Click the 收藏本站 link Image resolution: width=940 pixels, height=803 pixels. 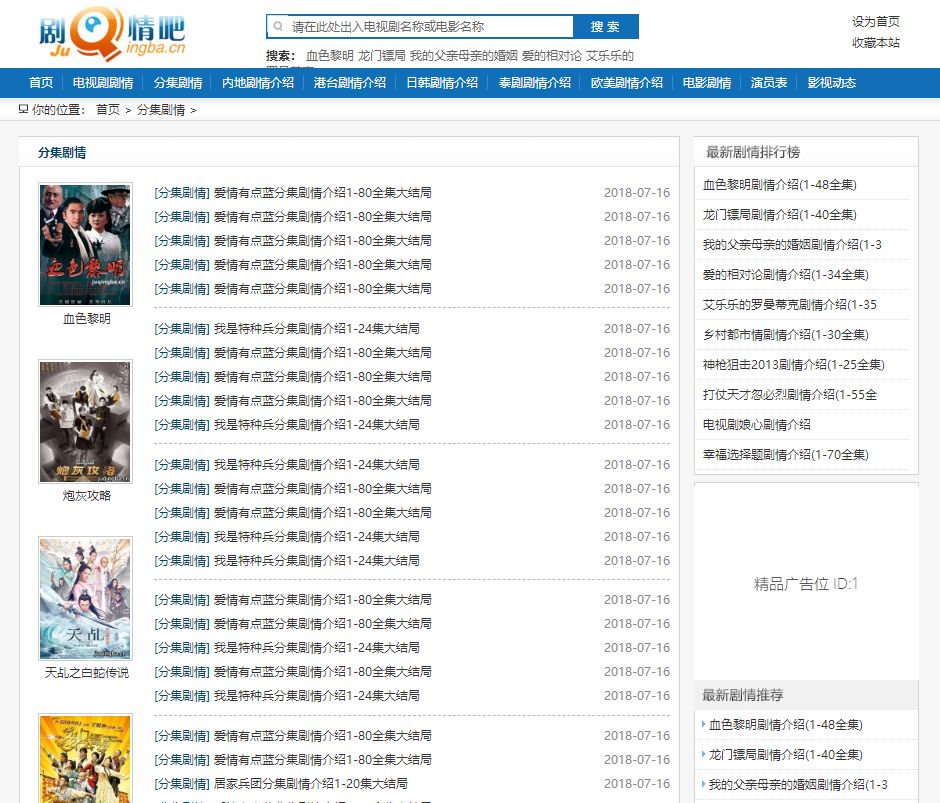[x=876, y=43]
